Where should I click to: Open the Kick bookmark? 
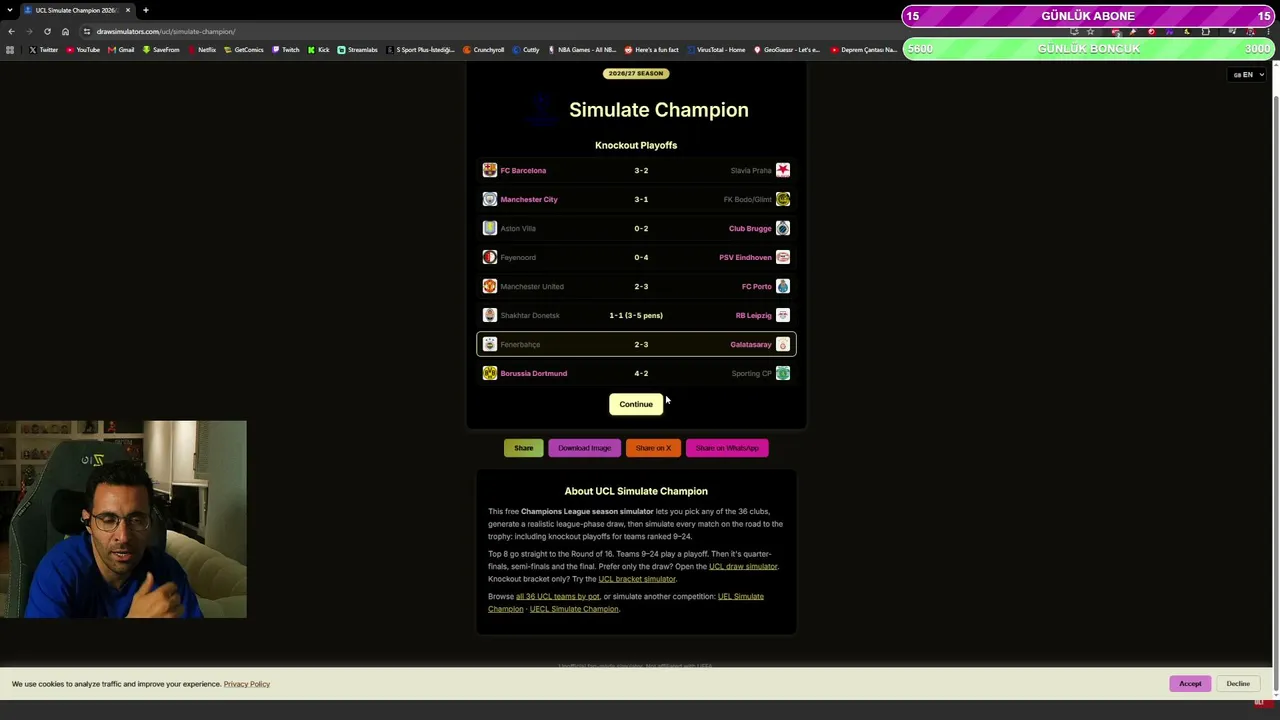point(319,50)
